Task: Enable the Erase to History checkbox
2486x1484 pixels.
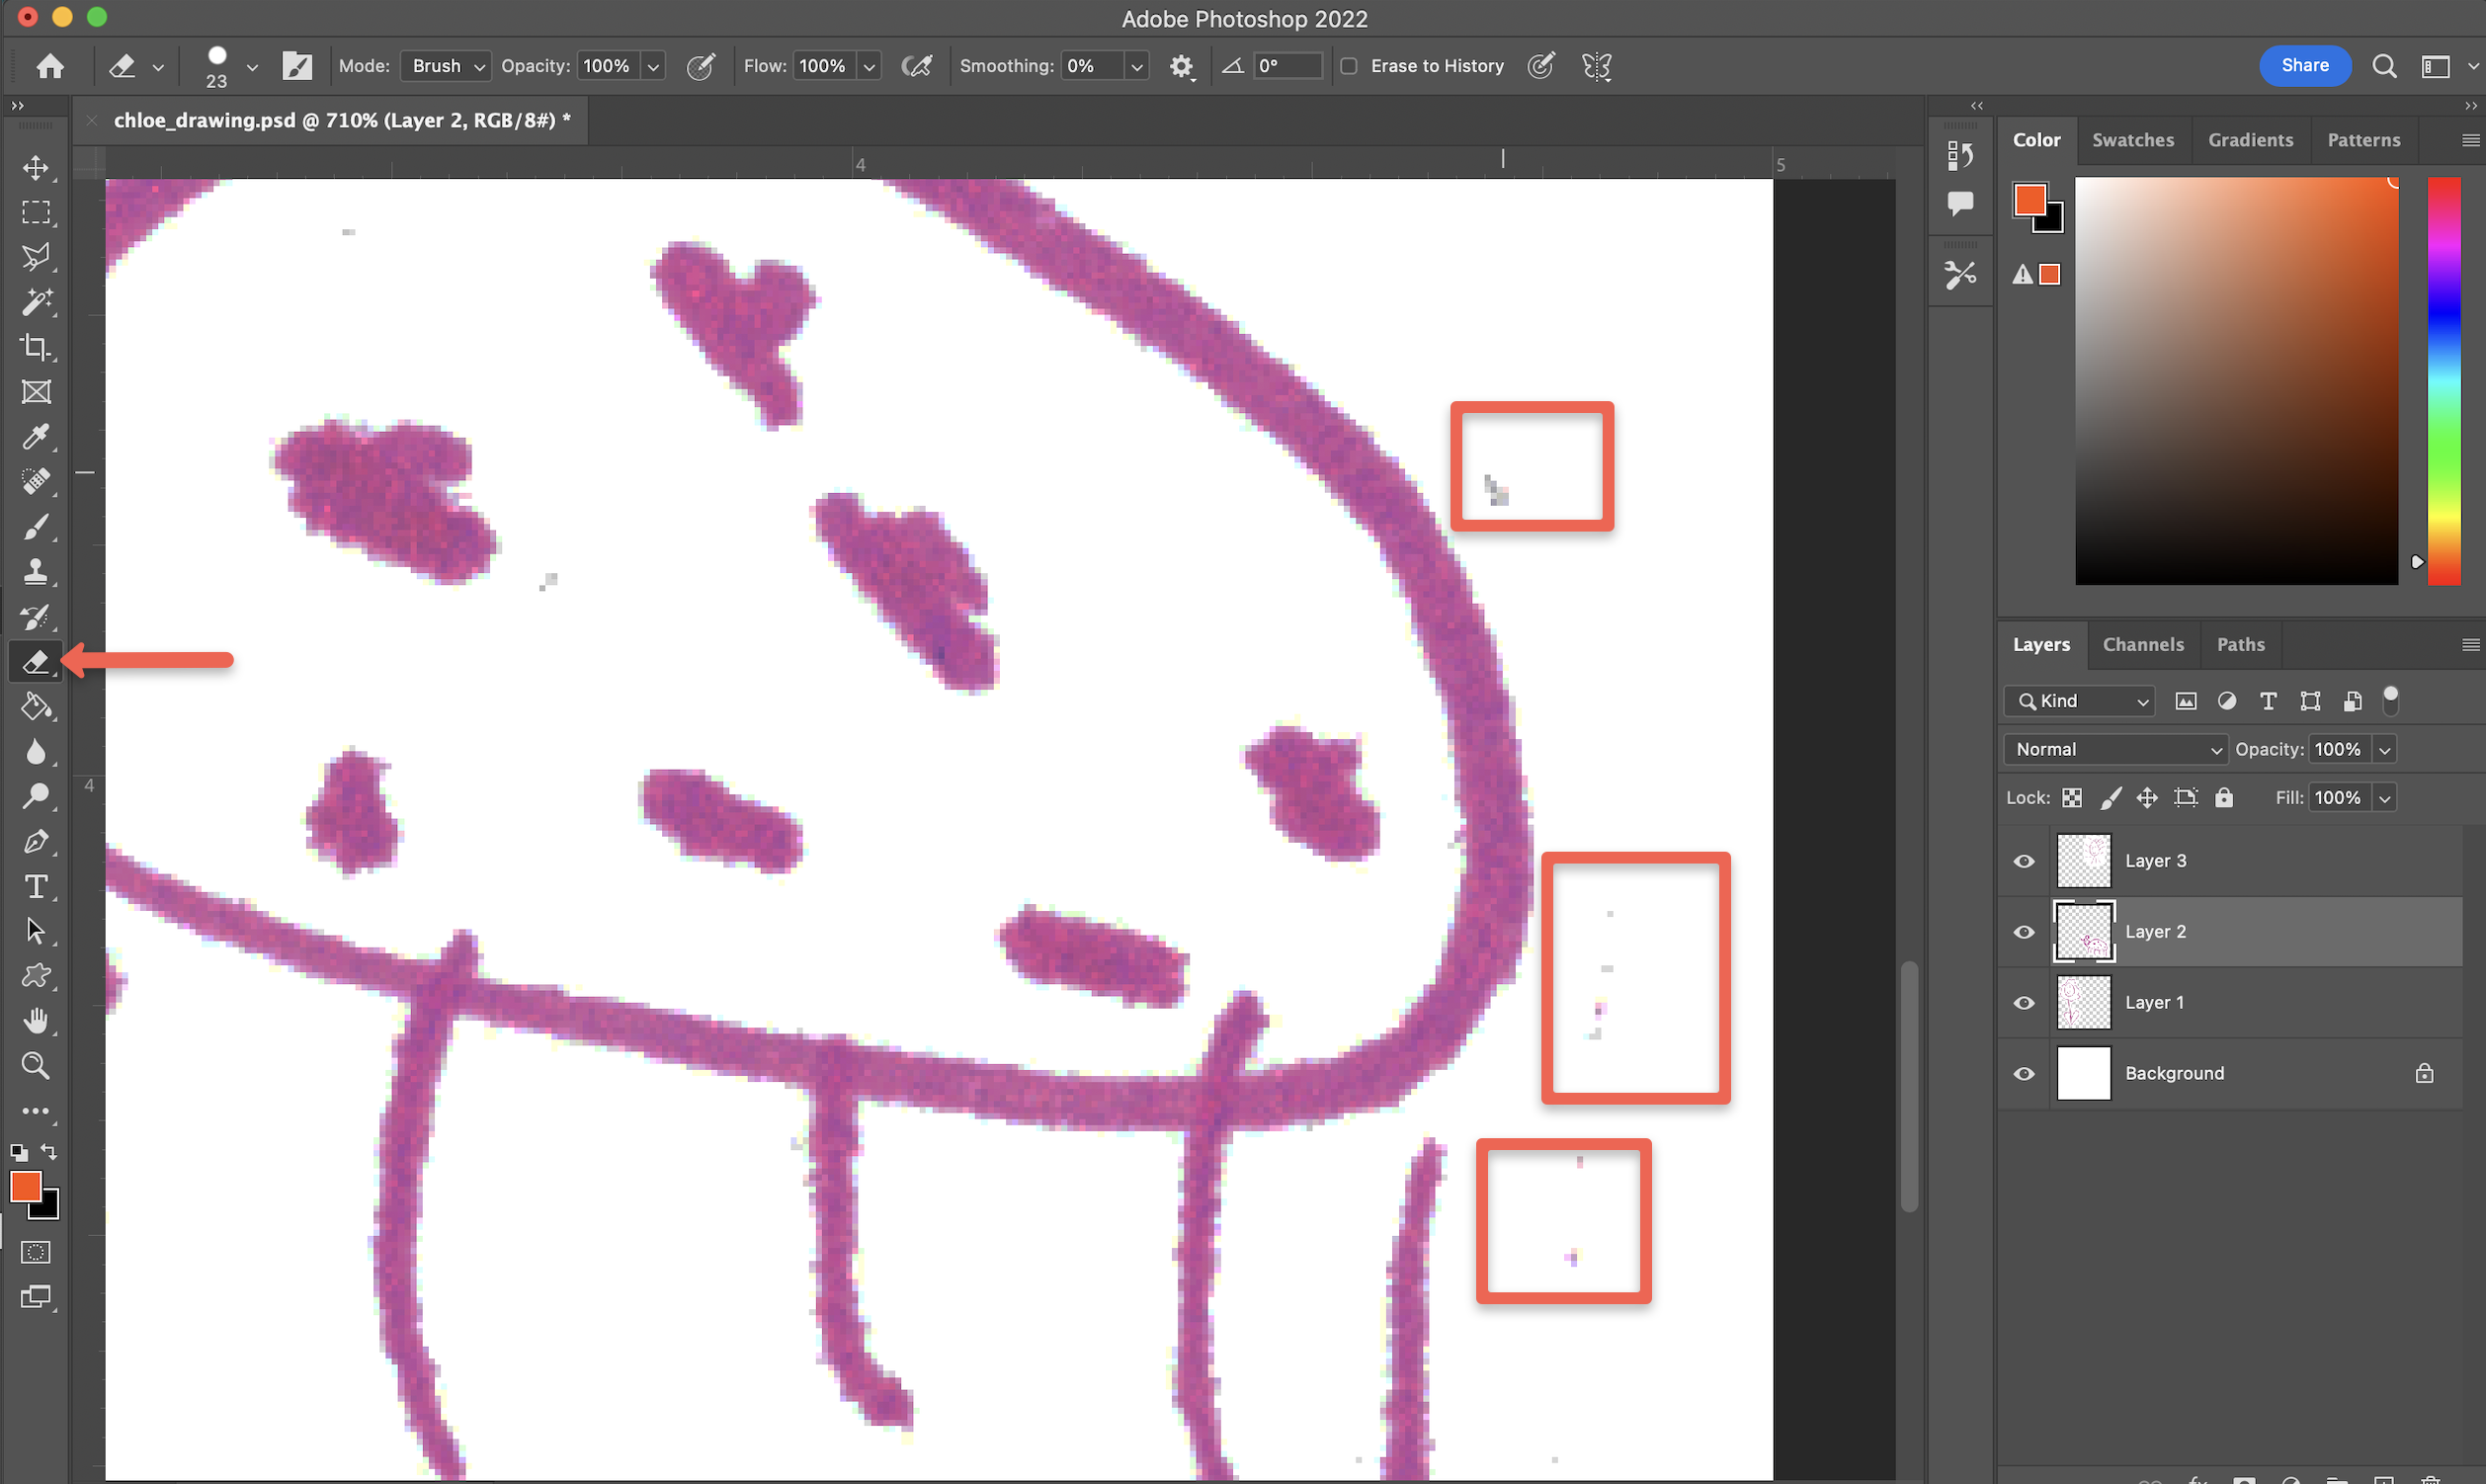Action: point(1349,65)
